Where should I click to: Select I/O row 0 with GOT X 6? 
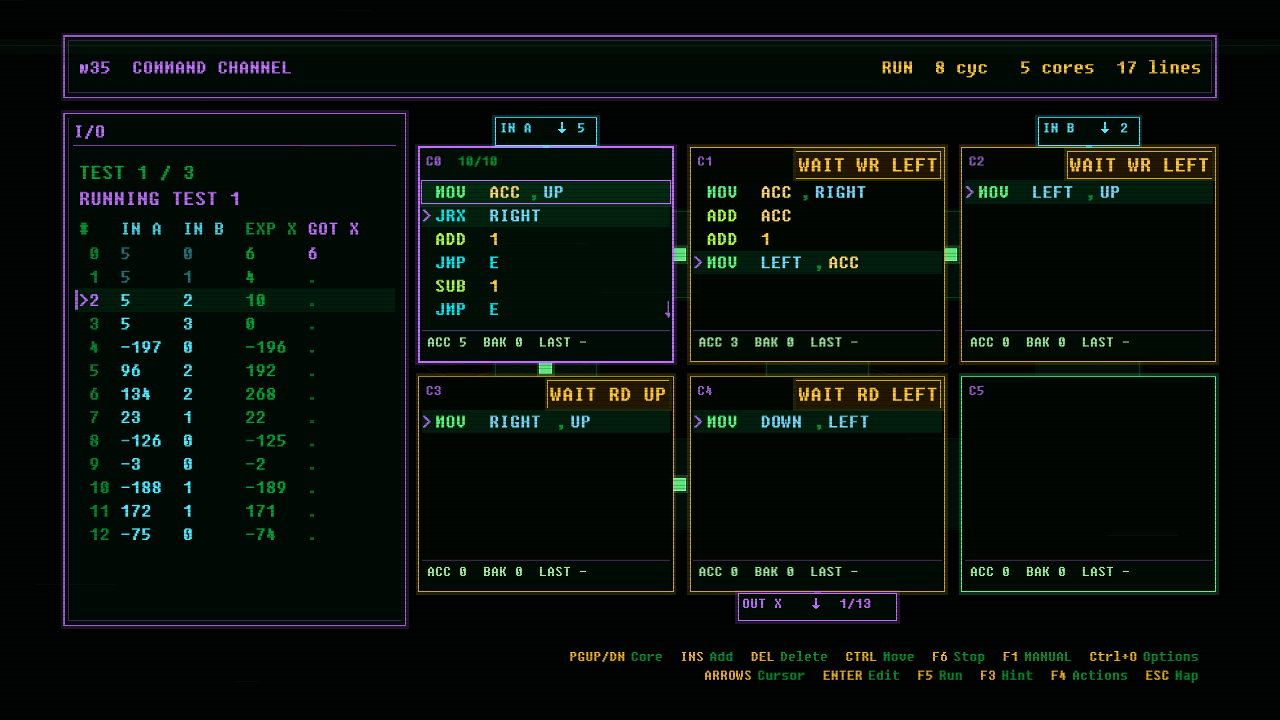click(x=236, y=254)
